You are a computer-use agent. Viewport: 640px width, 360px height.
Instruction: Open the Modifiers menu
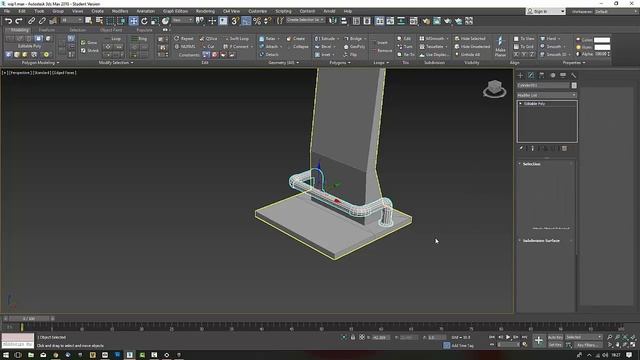(120, 11)
